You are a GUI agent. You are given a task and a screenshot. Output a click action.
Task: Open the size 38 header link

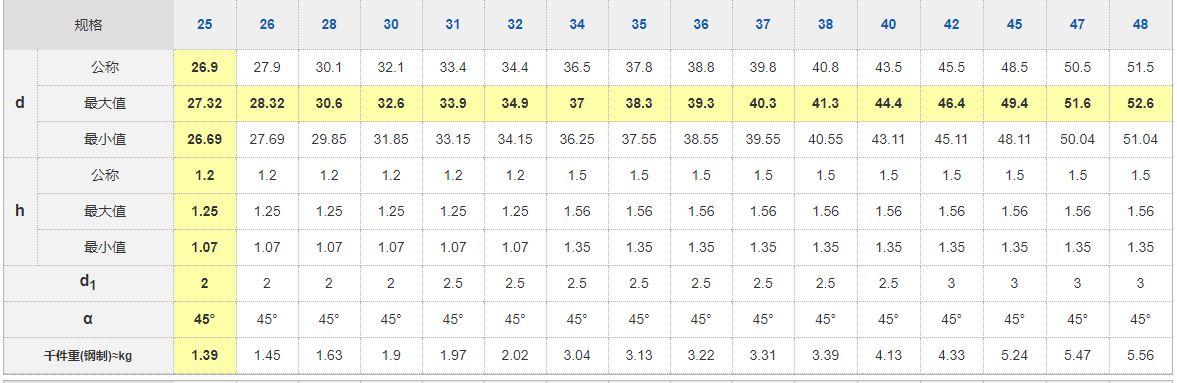pos(825,25)
